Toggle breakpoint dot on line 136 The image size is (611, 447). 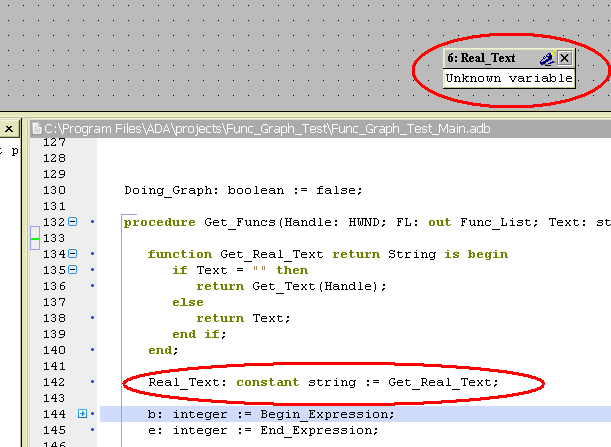(x=92, y=286)
